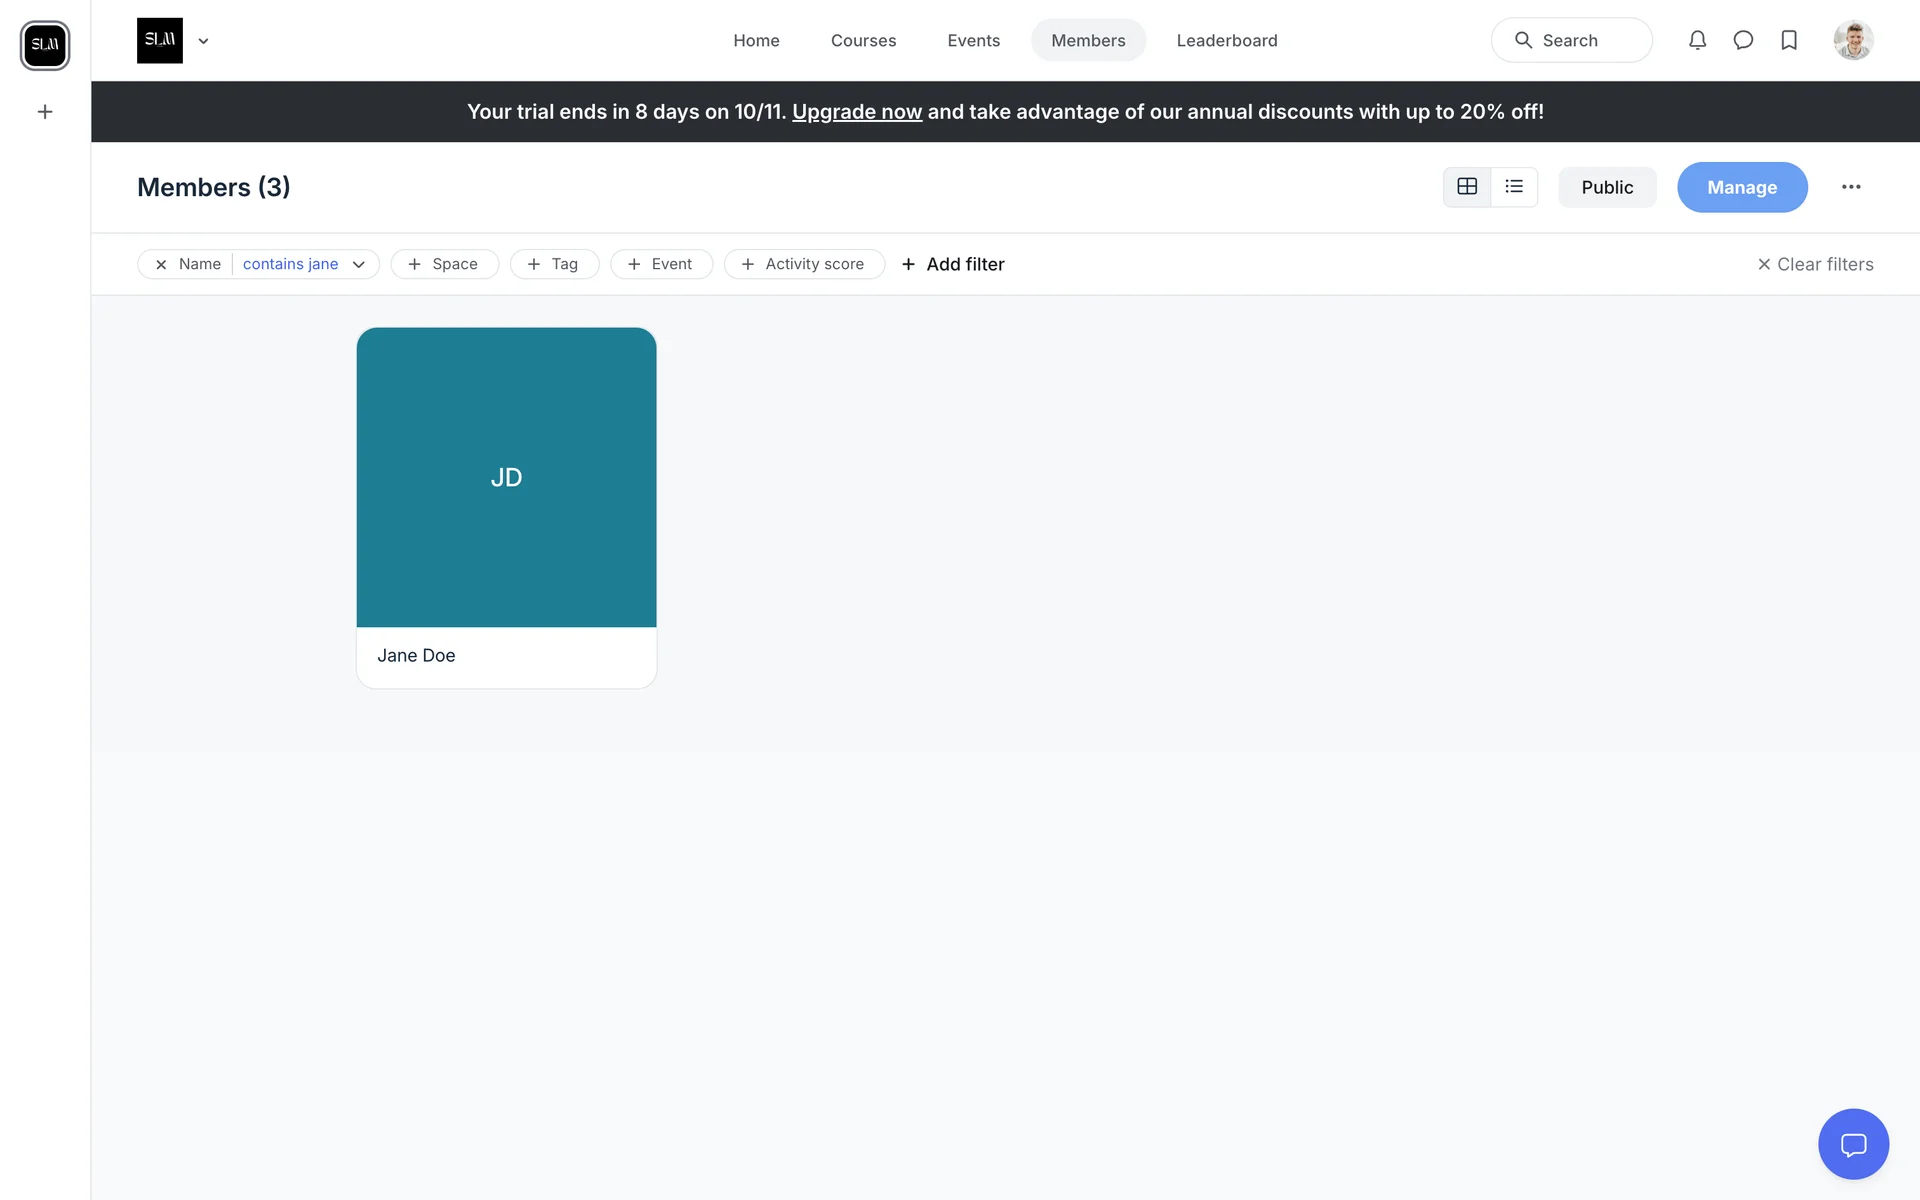Open the bookmarks icon
1920x1200 pixels.
point(1789,40)
